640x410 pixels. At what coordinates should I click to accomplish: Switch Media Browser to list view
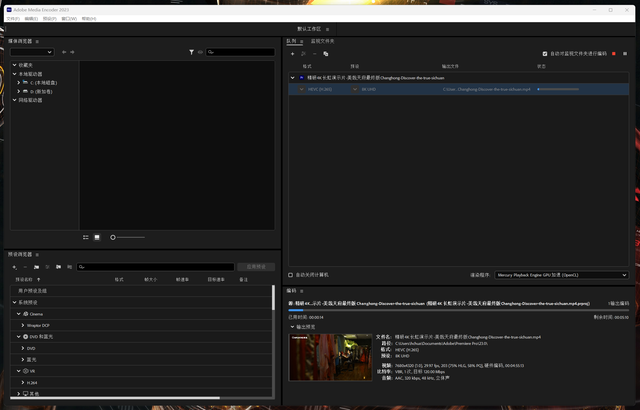pos(86,237)
